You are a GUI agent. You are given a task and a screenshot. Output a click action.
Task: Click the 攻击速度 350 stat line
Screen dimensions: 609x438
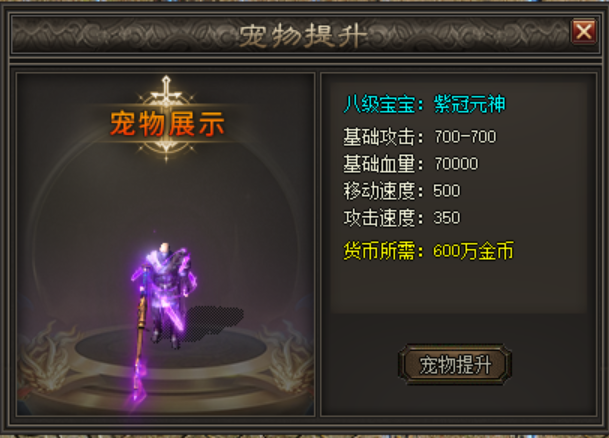(x=402, y=217)
